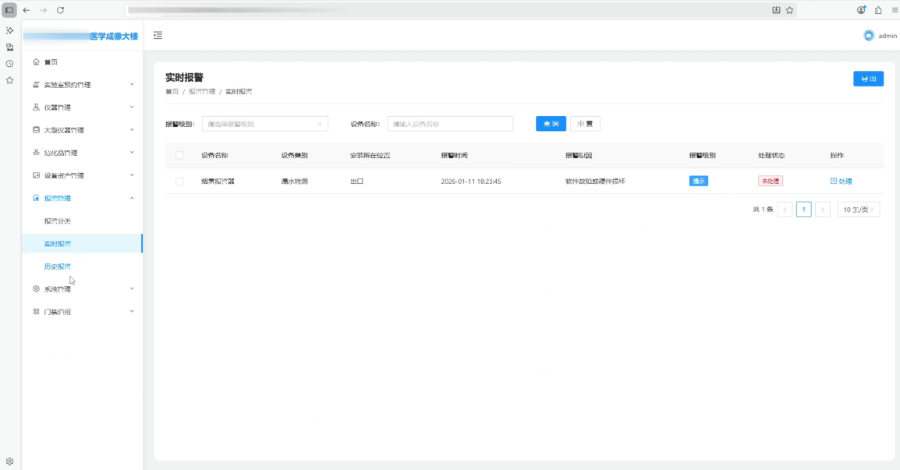This screenshot has width=900, height=470.
Task: Click the 首页 breadcrumb link
Action: 172,92
